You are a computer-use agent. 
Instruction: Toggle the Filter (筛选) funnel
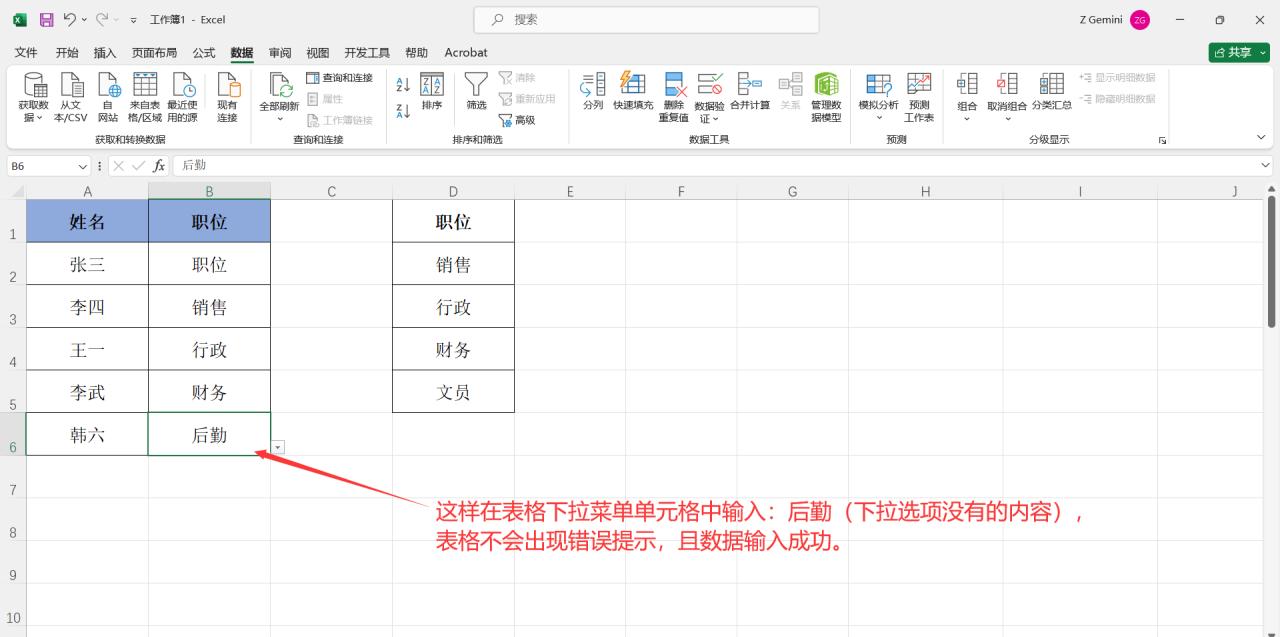(476, 92)
